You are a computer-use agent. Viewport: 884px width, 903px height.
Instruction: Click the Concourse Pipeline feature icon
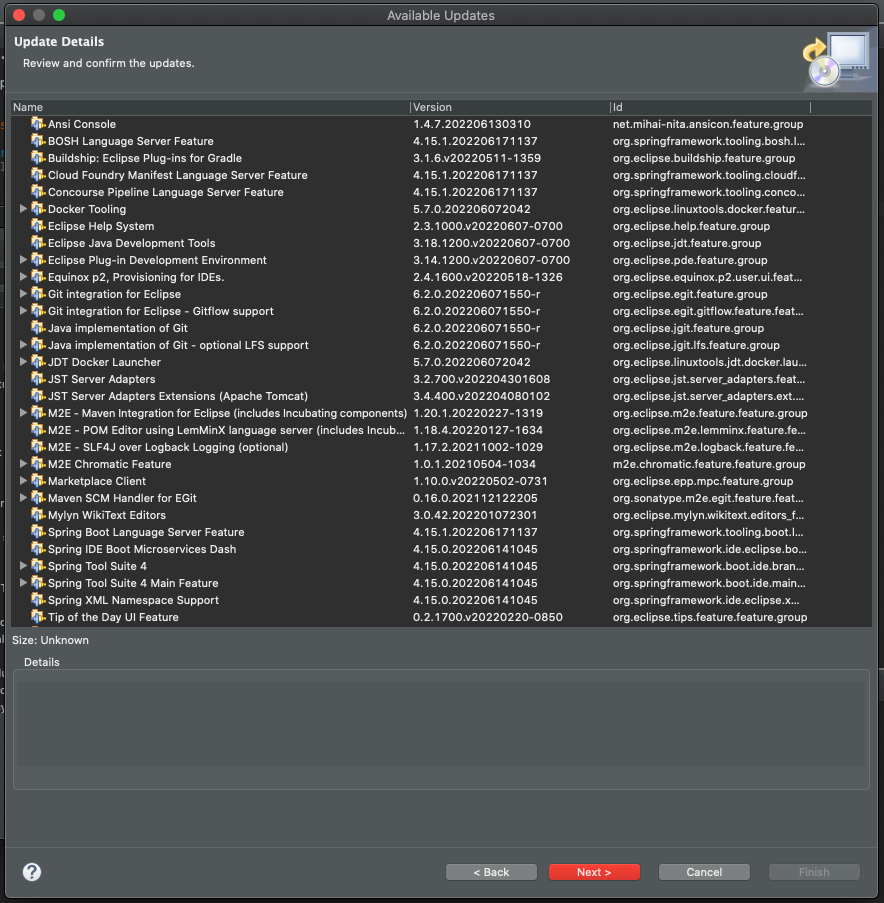38,192
